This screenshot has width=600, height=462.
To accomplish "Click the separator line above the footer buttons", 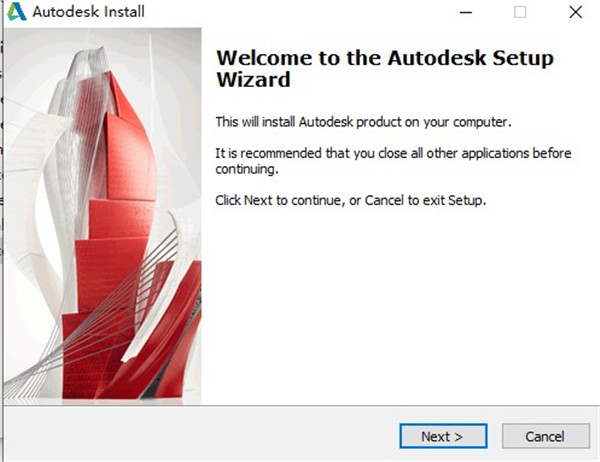I will point(300,406).
